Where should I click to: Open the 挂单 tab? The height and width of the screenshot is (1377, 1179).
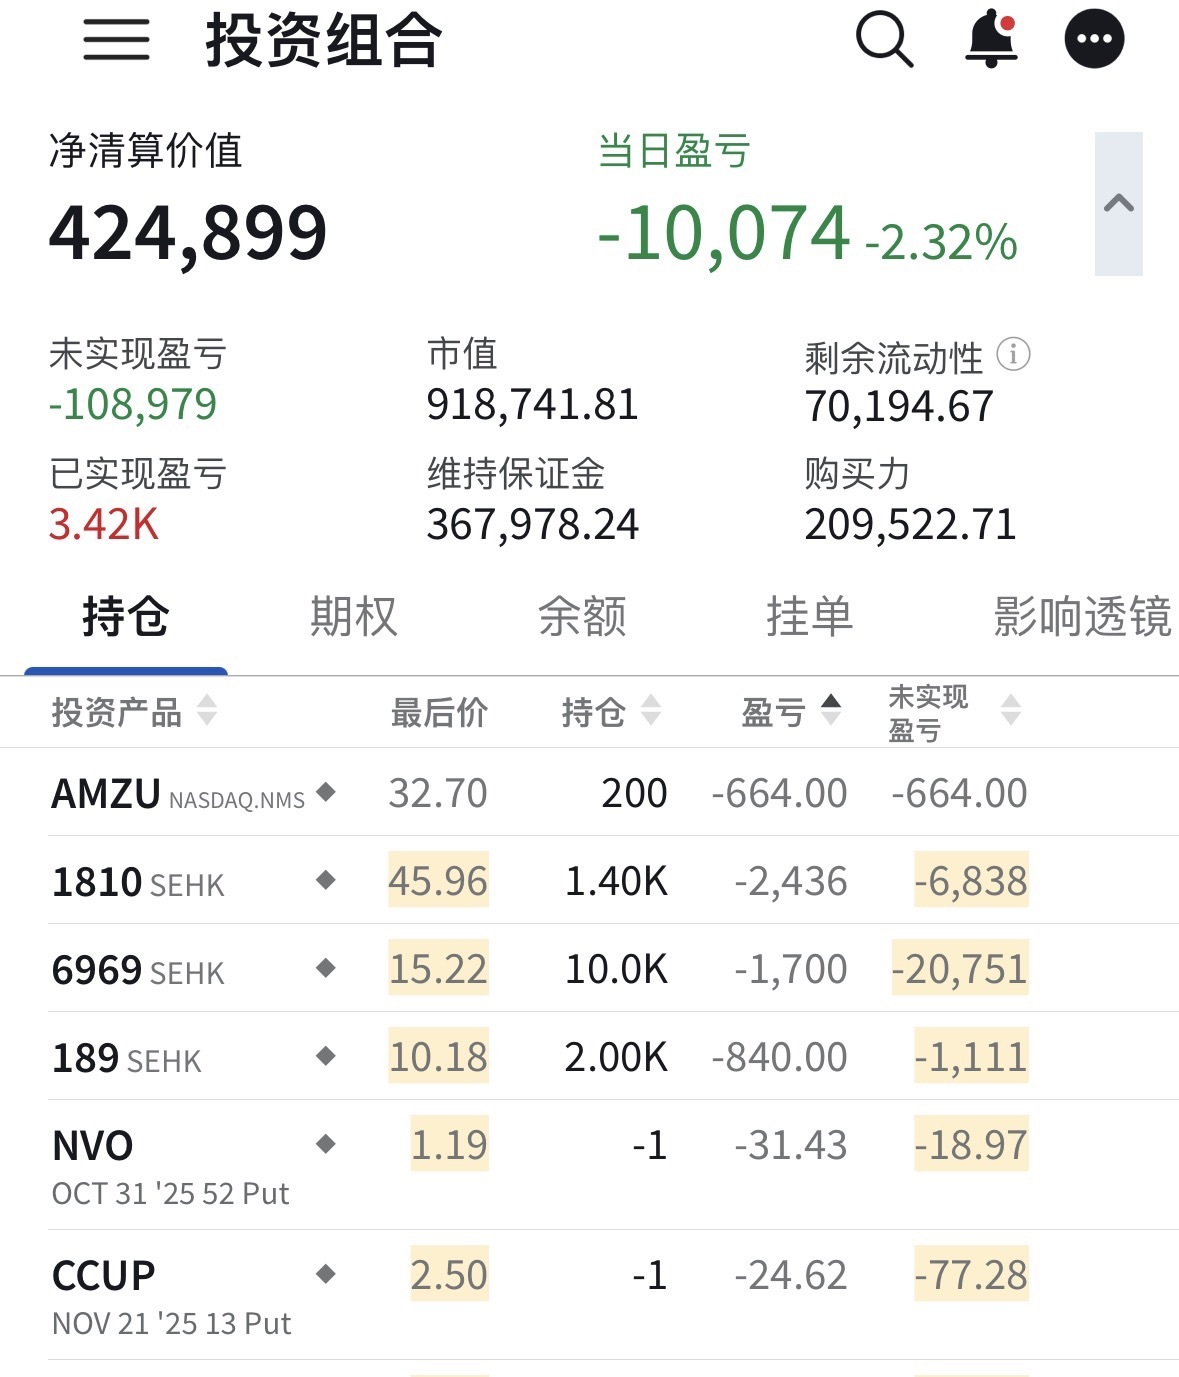click(x=809, y=616)
